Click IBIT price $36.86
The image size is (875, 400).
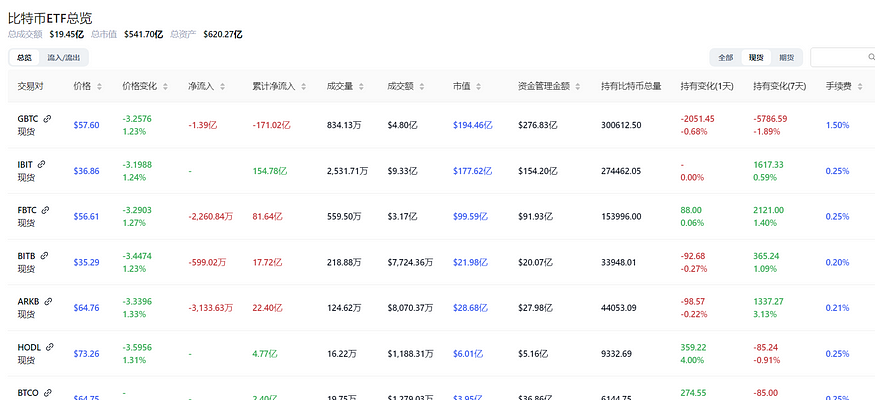coord(86,171)
